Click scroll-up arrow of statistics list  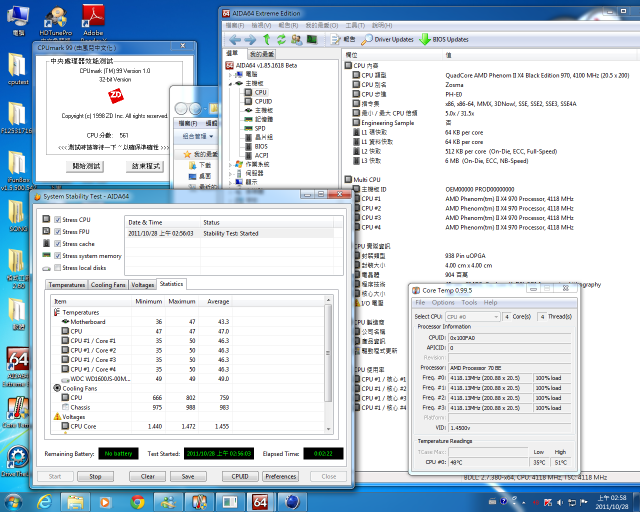click(x=328, y=300)
